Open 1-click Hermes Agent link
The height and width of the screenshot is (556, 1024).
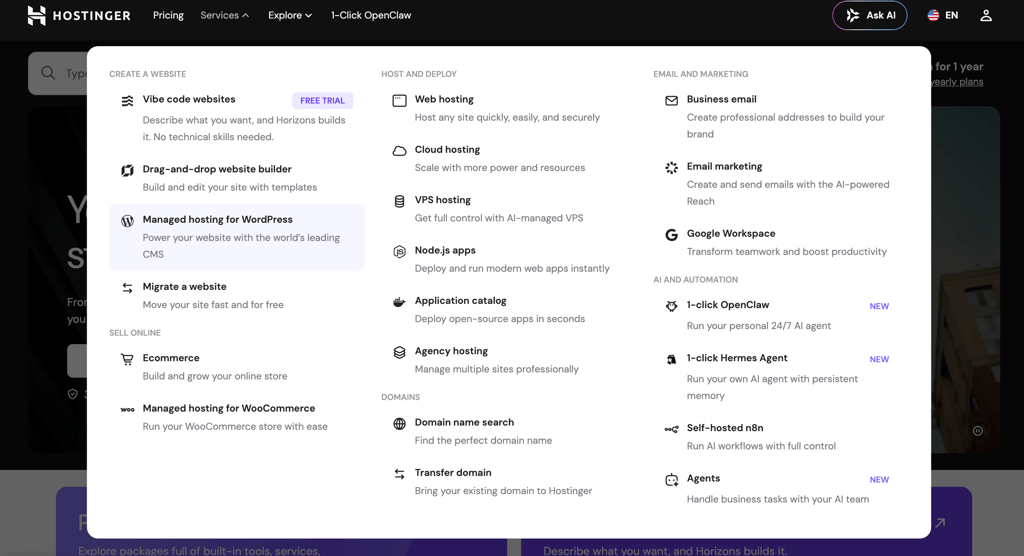pos(737,357)
